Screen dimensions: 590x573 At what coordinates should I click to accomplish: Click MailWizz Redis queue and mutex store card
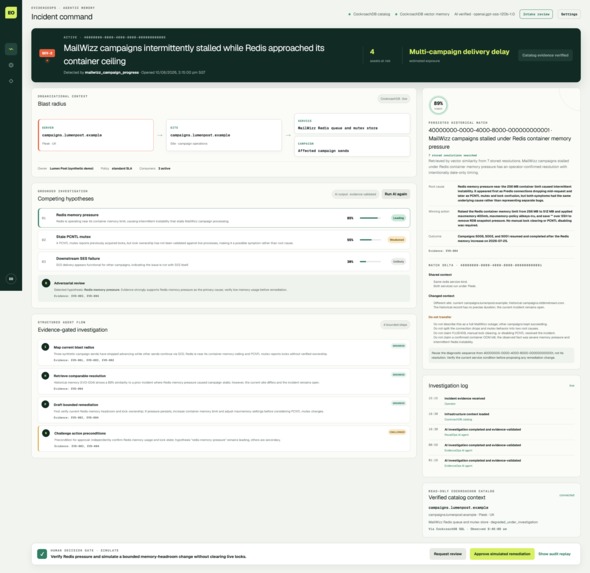click(352, 124)
